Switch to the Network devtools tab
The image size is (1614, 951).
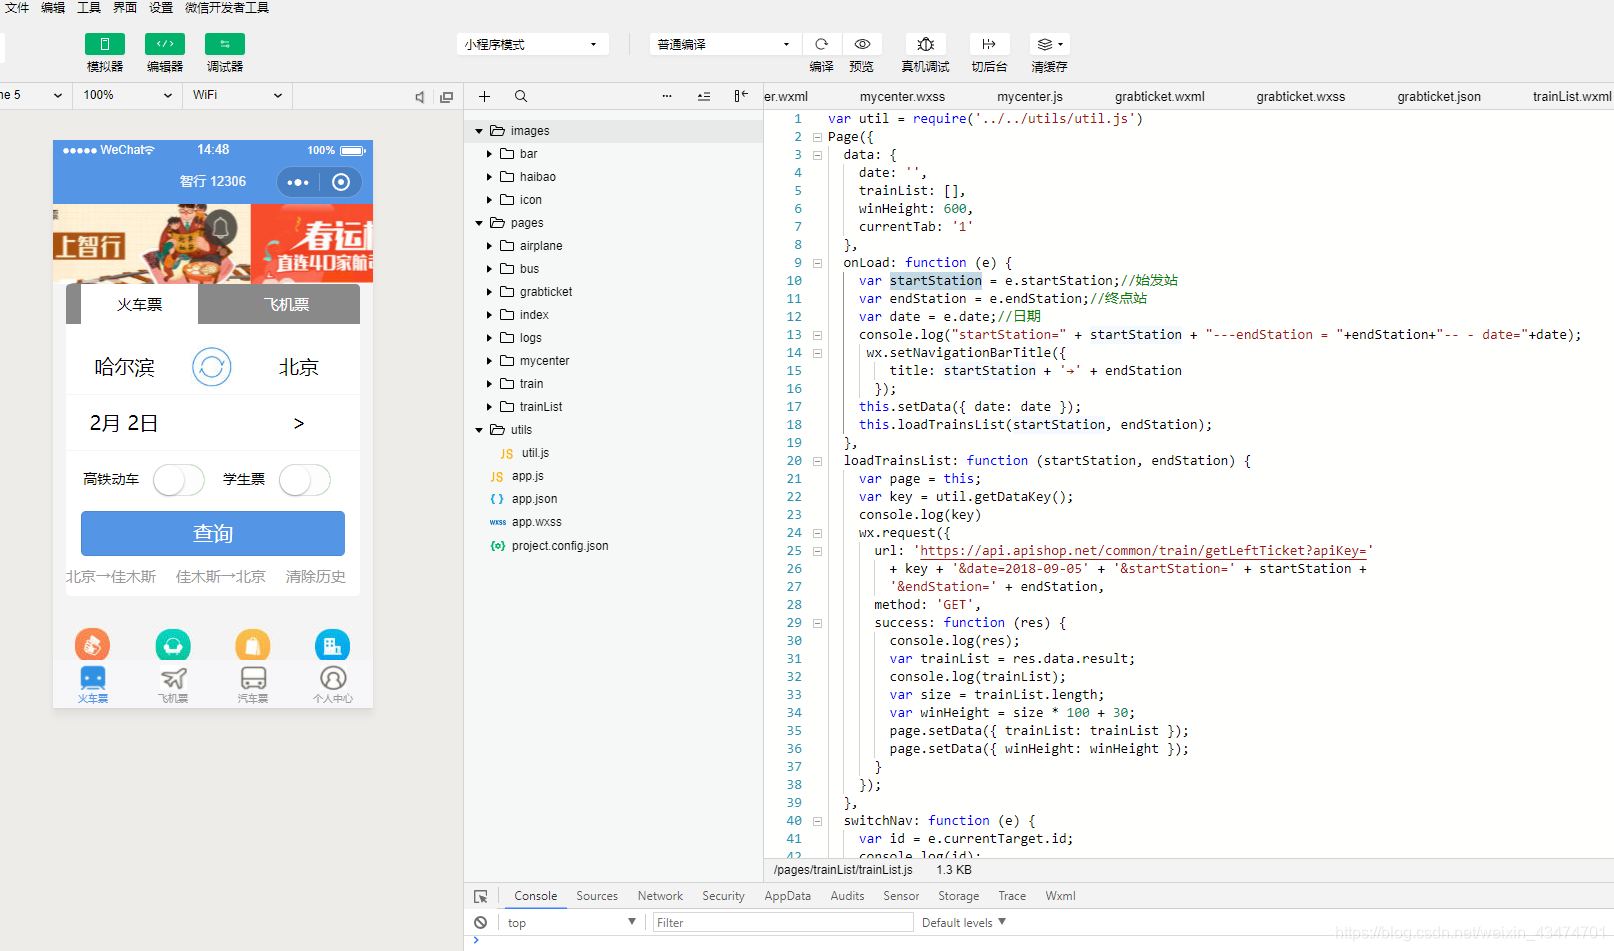pyautogui.click(x=660, y=896)
